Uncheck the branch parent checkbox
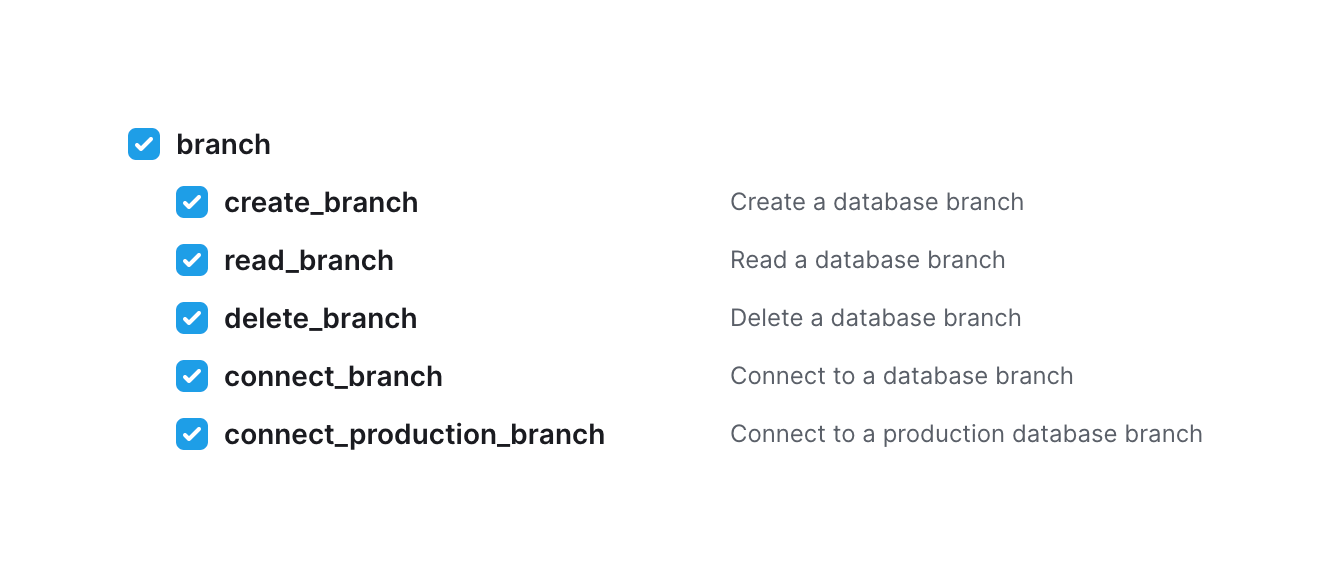The width and height of the screenshot is (1330, 578). pyautogui.click(x=144, y=144)
